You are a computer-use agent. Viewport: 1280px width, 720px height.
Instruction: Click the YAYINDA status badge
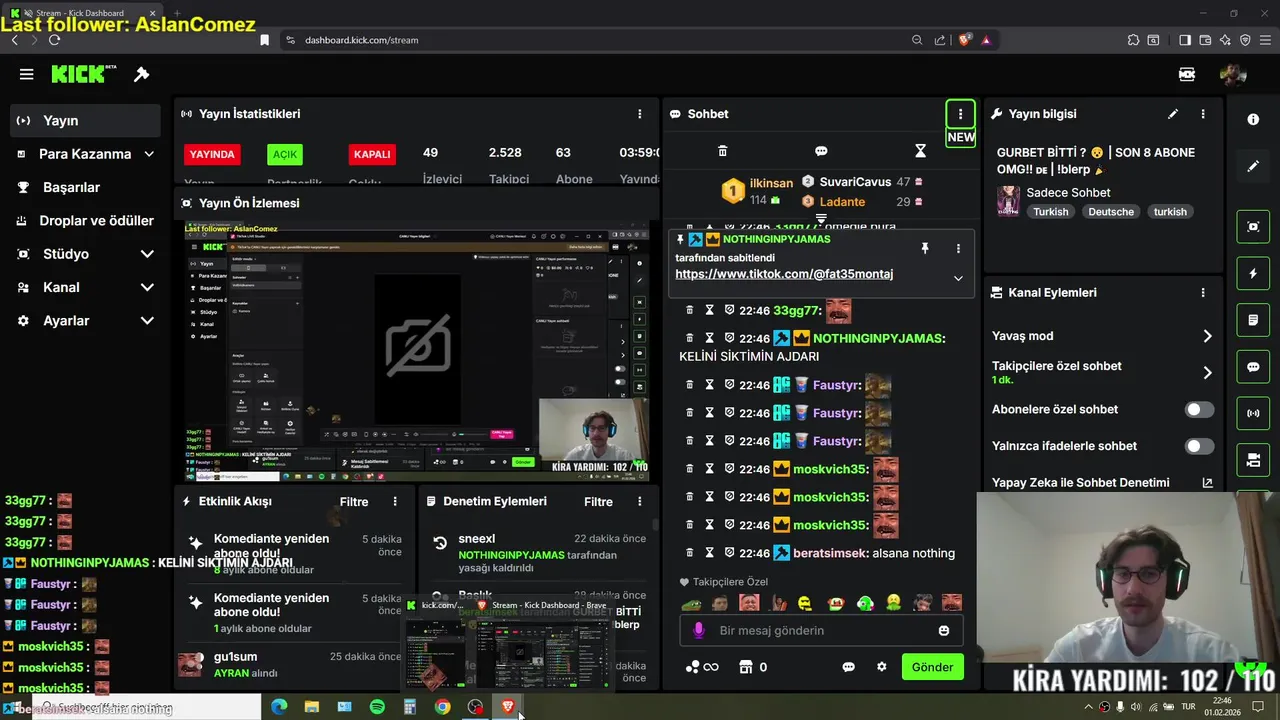pyautogui.click(x=212, y=154)
